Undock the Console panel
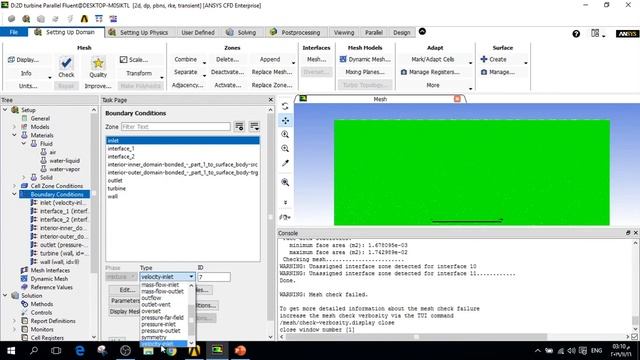This screenshot has height=360, width=640. pos(628,233)
